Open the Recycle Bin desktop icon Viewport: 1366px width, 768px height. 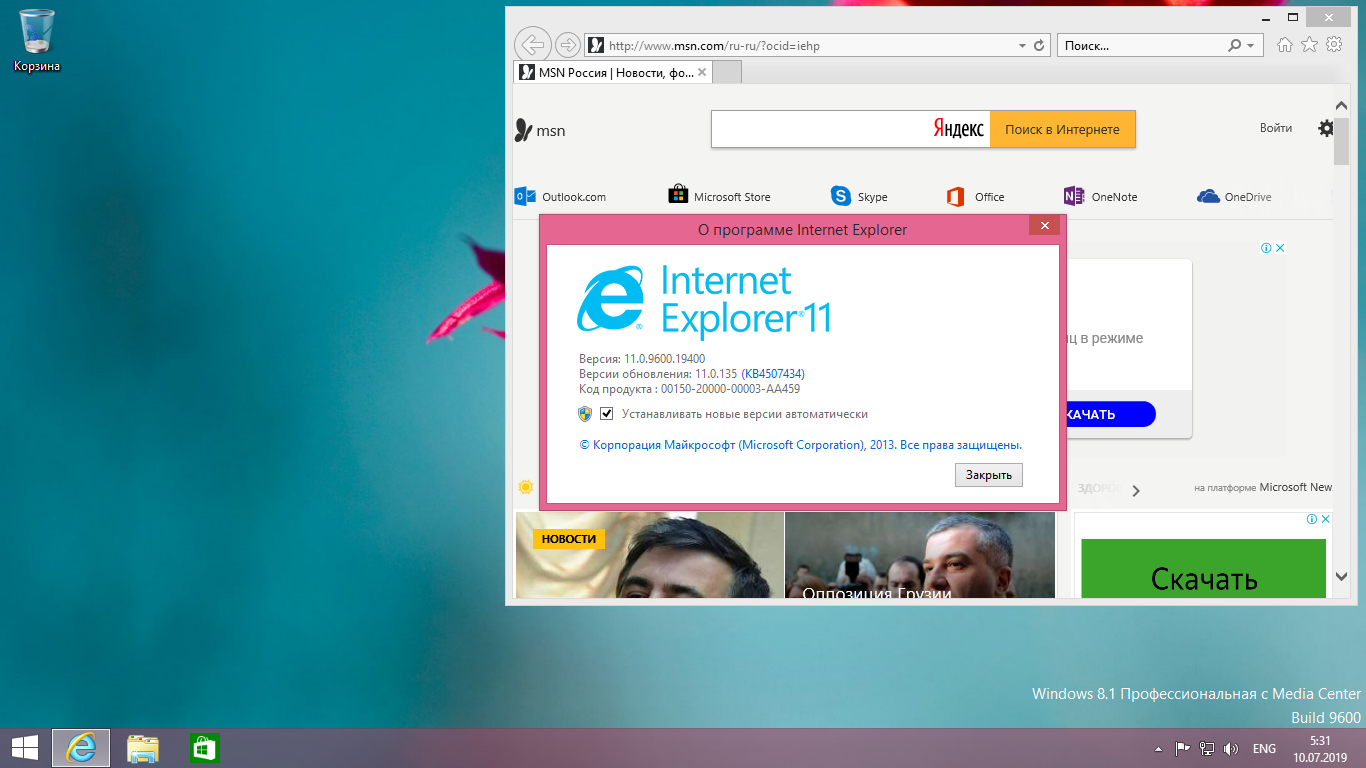pyautogui.click(x=37, y=40)
